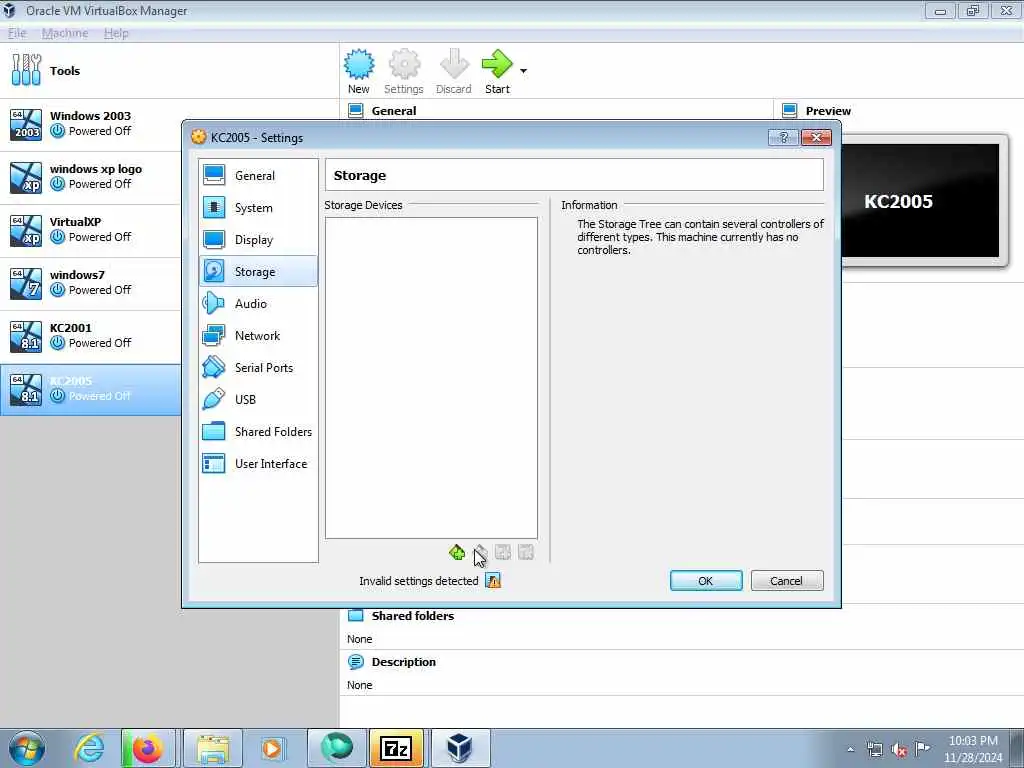
Task: Click the Settings gear toolbar icon
Action: pos(404,72)
